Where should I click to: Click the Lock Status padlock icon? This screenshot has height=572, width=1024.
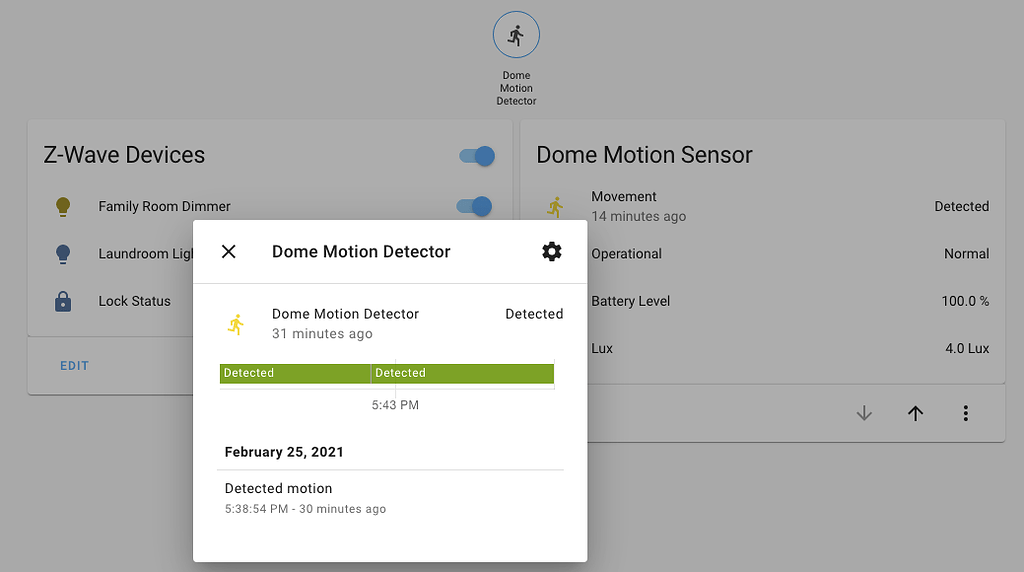pyautogui.click(x=63, y=301)
